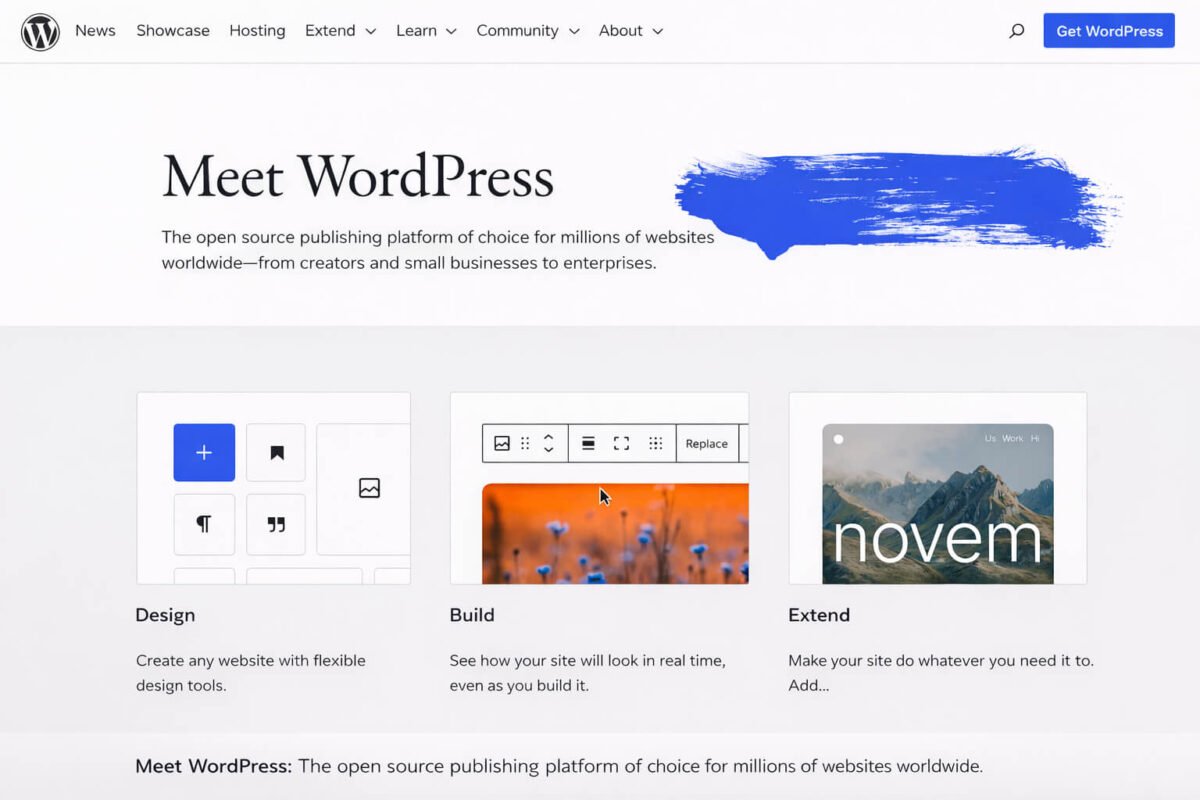Click the align icon in Build toolbar
This screenshot has height=800, width=1200.
(x=589, y=443)
